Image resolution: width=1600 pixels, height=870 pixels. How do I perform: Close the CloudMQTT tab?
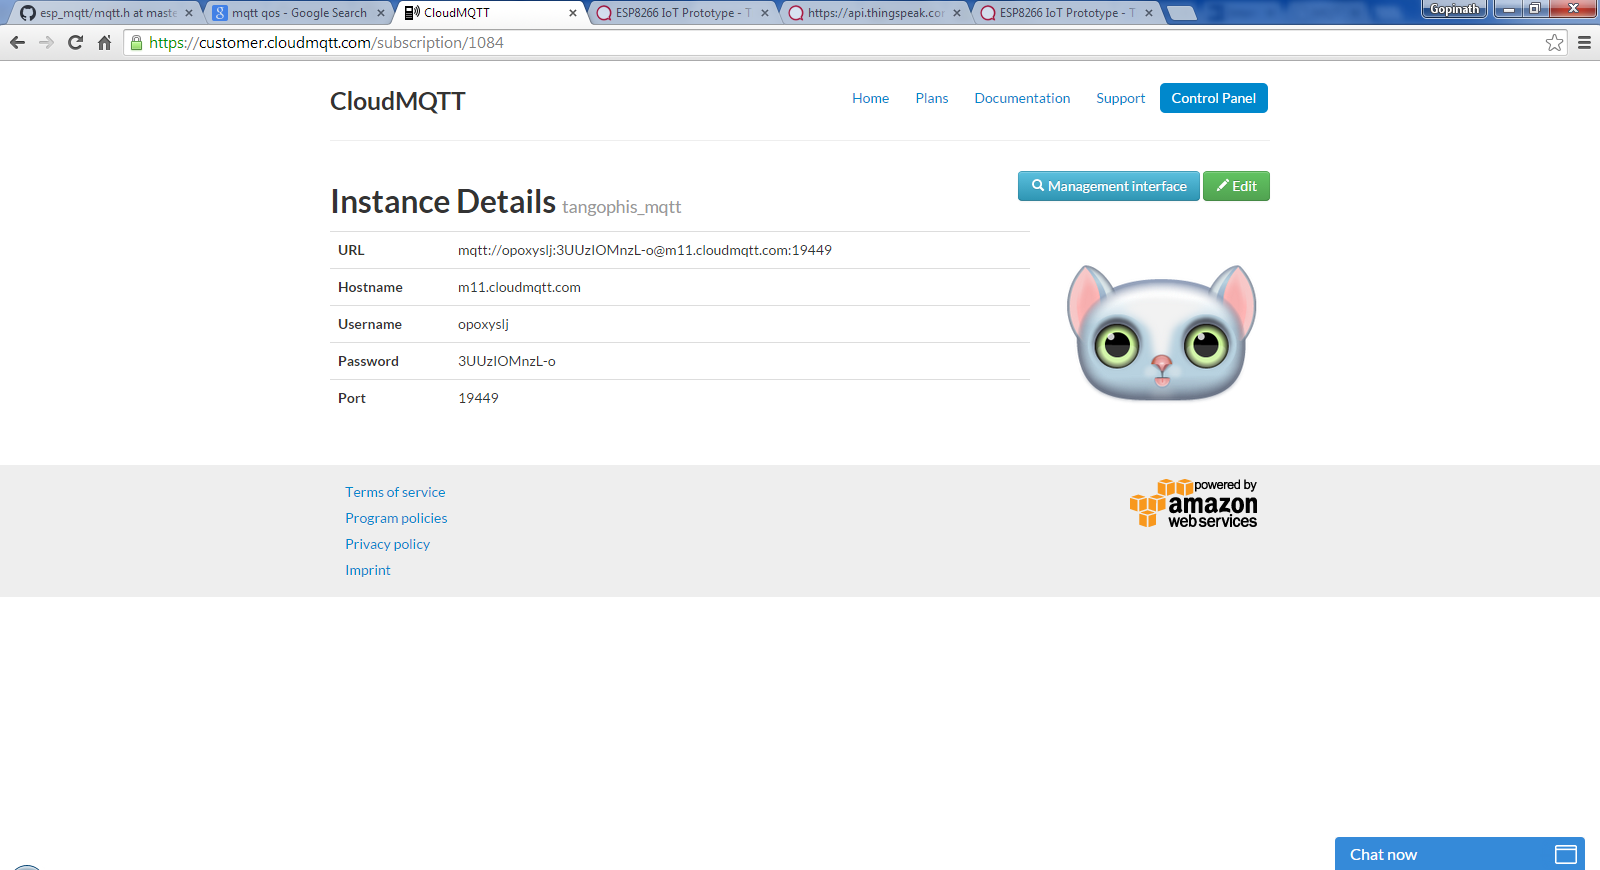pyautogui.click(x=573, y=13)
